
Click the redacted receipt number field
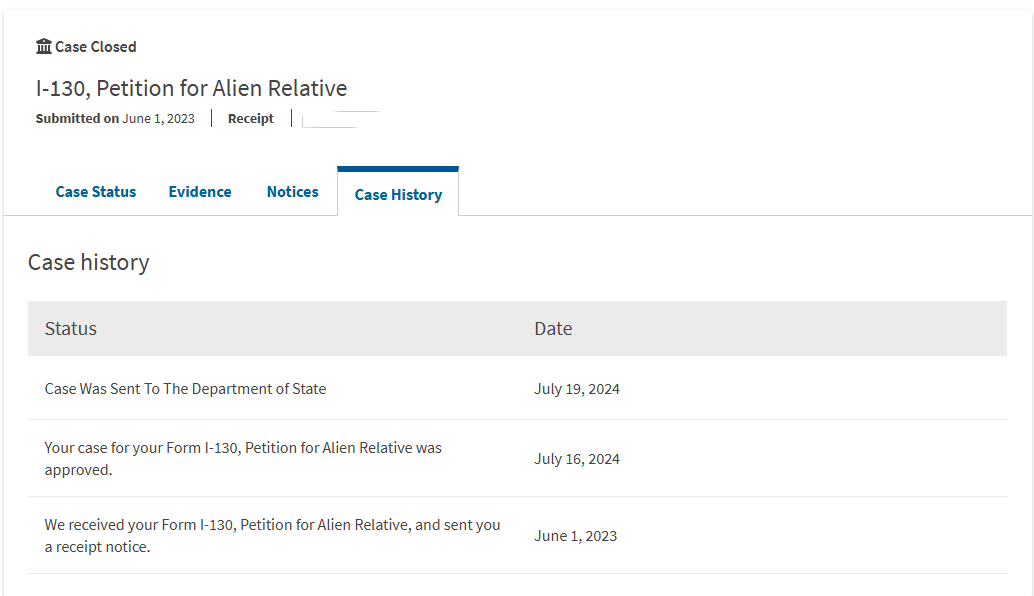click(x=336, y=119)
